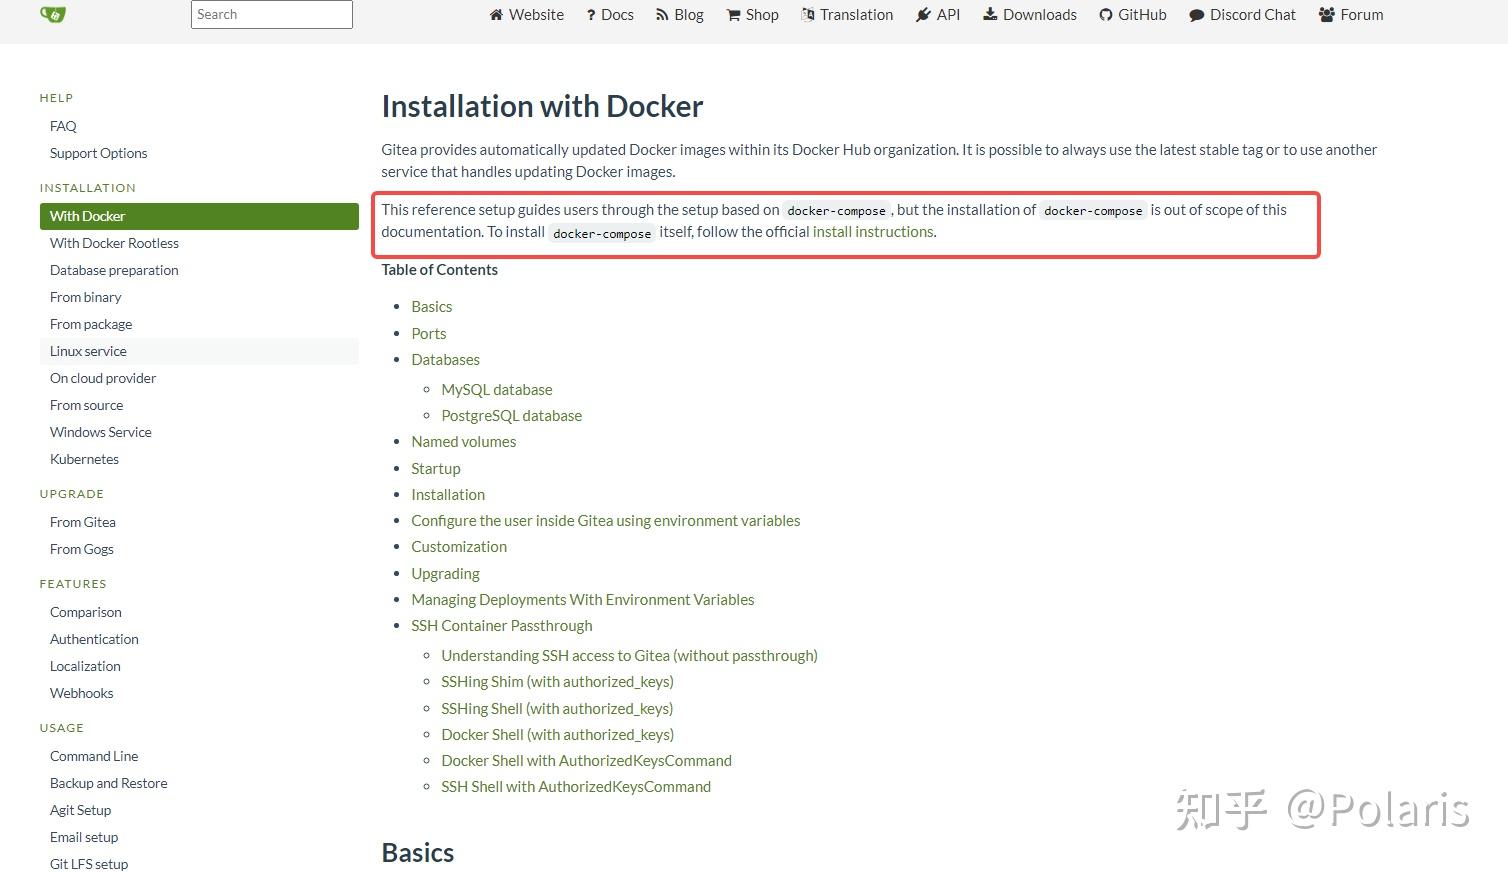1508x872 pixels.
Task: Open the Forum menu item
Action: [1350, 15]
